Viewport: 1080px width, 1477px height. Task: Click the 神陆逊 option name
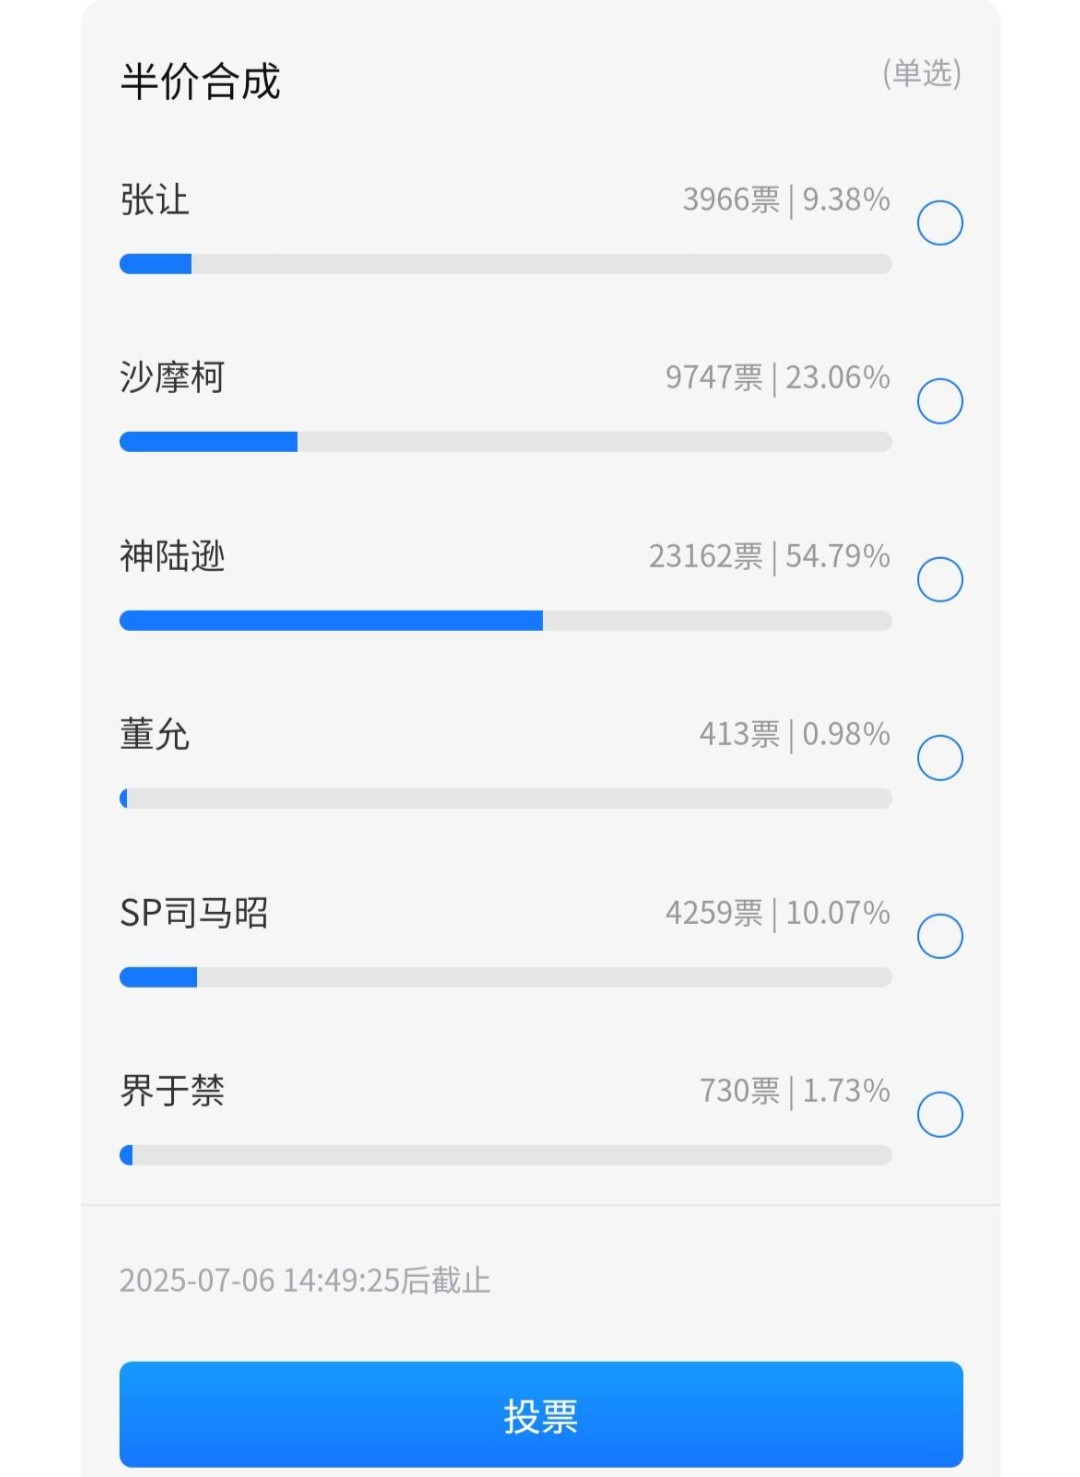(x=172, y=556)
